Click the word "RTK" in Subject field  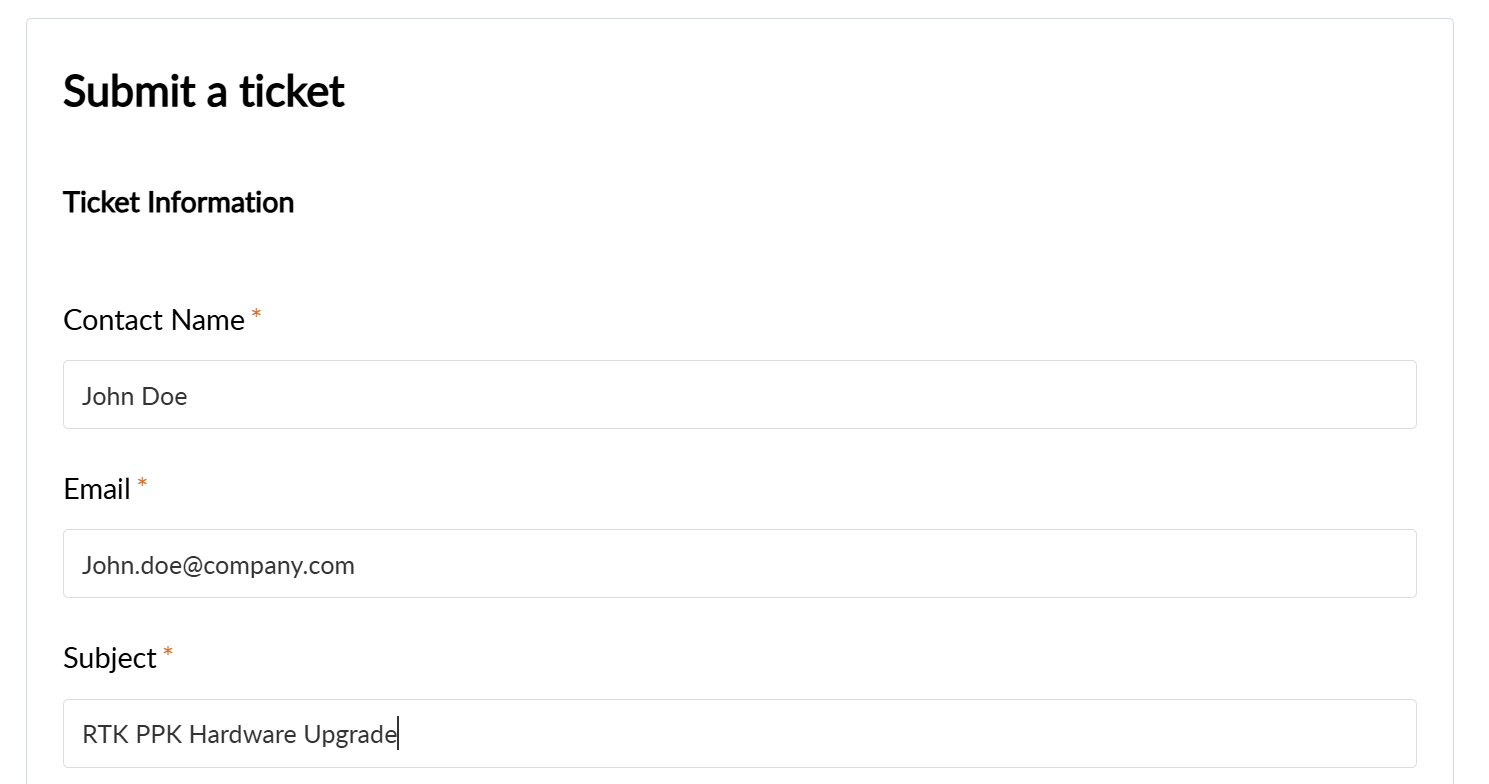(105, 734)
